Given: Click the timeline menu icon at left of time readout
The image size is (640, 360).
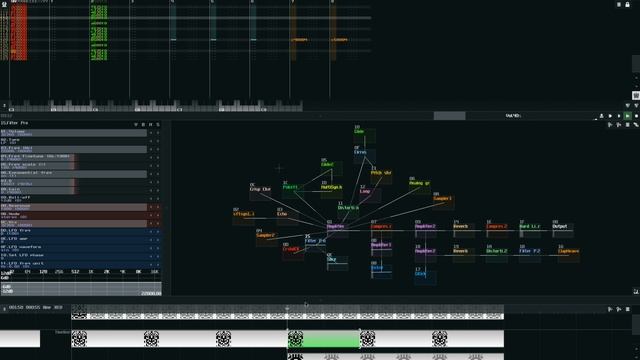Looking at the screenshot, I should (4, 309).
